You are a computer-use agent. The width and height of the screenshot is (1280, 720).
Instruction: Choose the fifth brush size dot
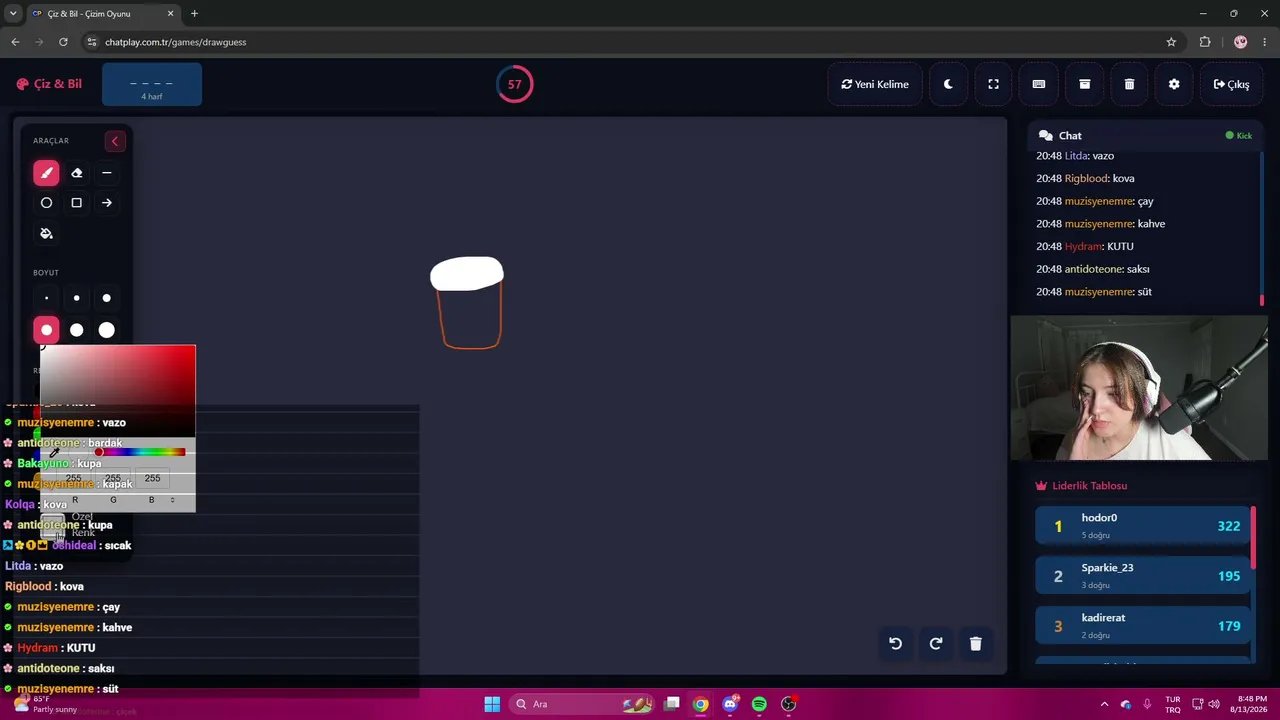coord(76,330)
